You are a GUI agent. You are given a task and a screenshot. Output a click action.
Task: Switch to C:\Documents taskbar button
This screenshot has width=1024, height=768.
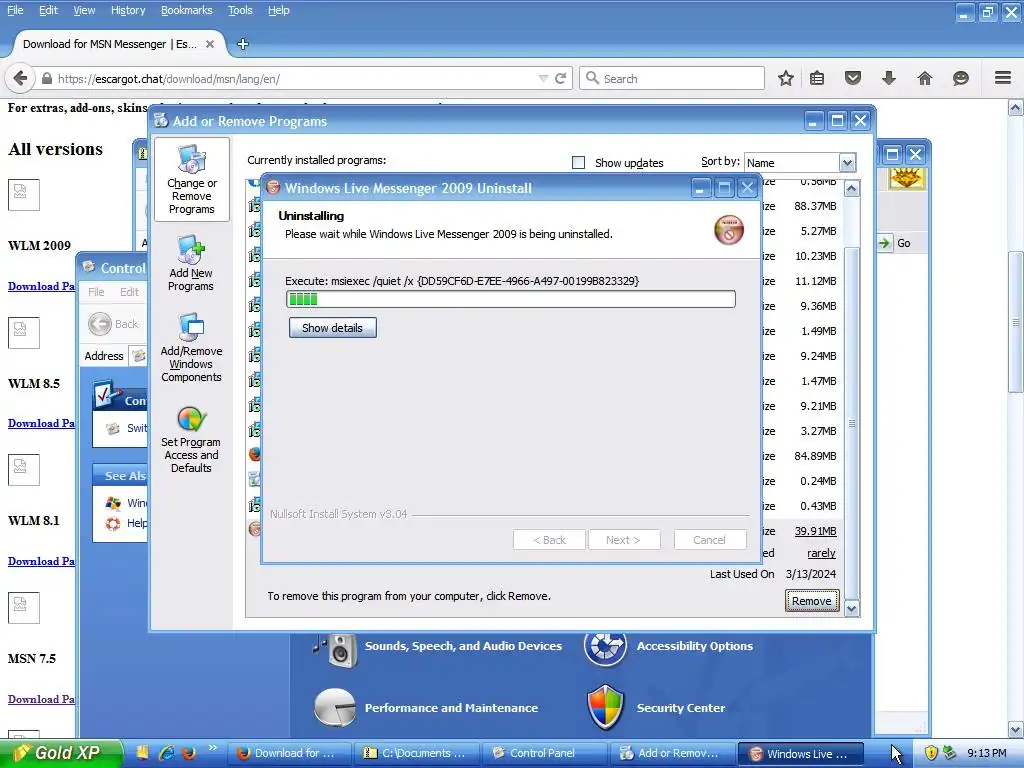(417, 753)
